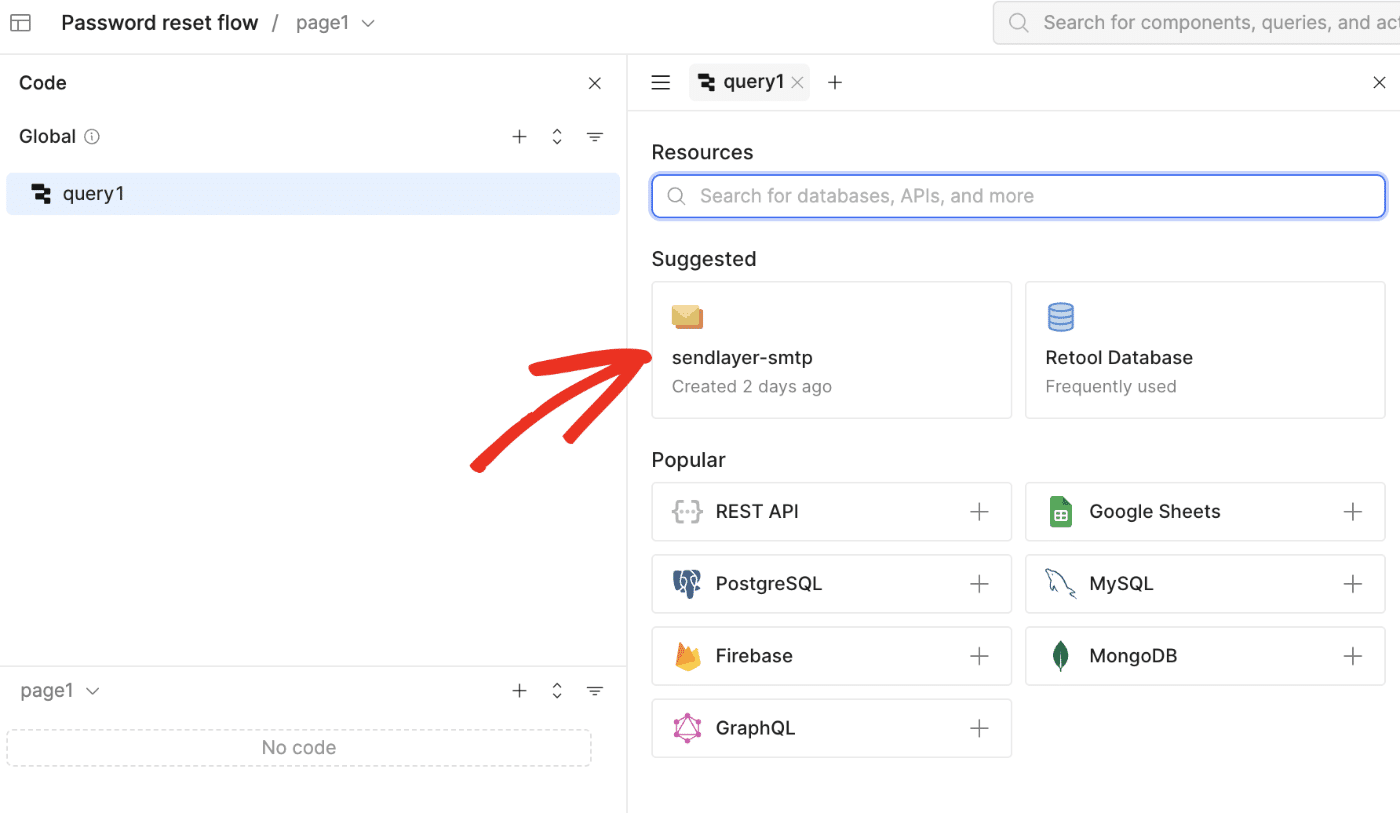Viewport: 1400px width, 813px height.
Task: Add new Global code with plus icon
Action: pyautogui.click(x=519, y=137)
